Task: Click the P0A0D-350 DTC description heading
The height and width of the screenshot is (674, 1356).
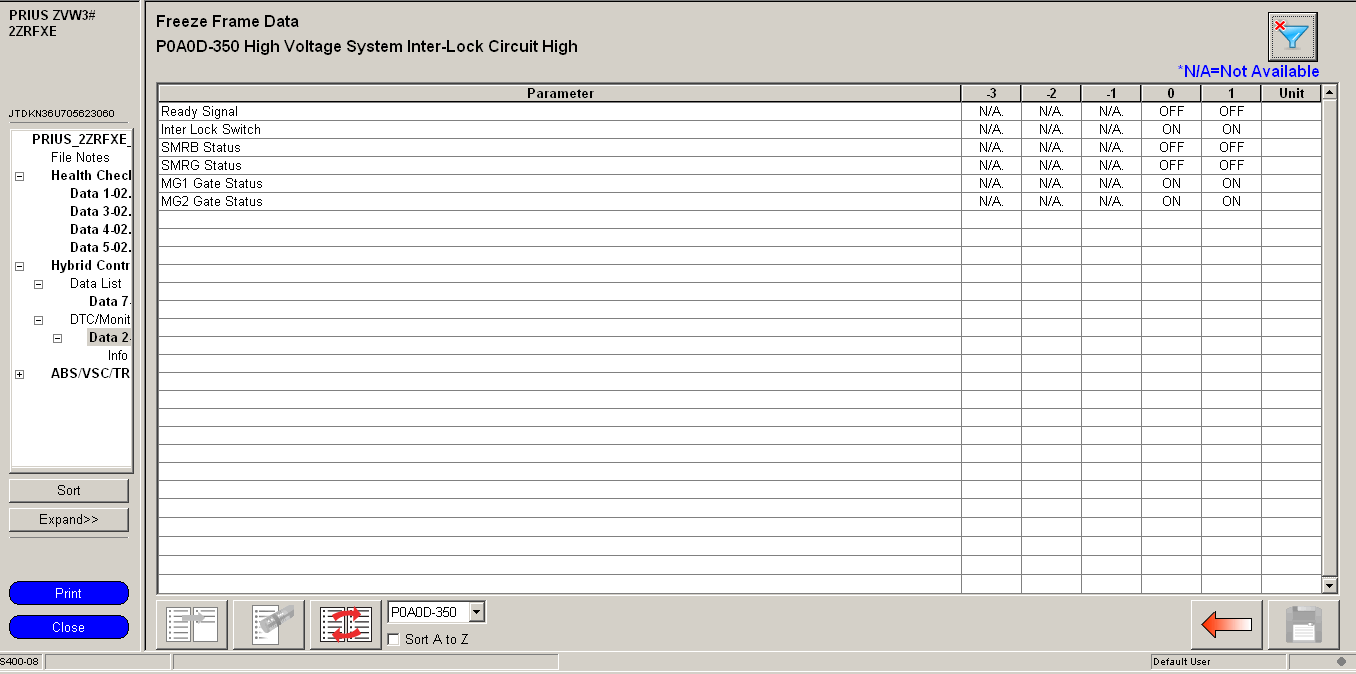Action: tap(367, 47)
